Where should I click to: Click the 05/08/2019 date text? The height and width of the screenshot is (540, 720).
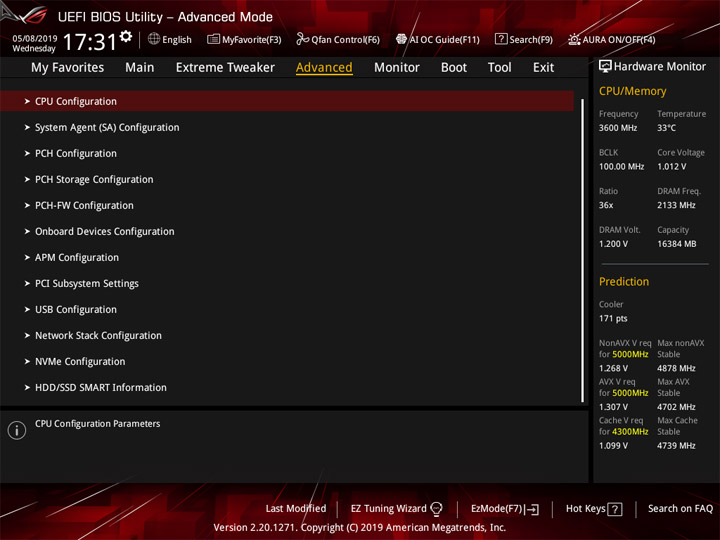tap(35, 39)
